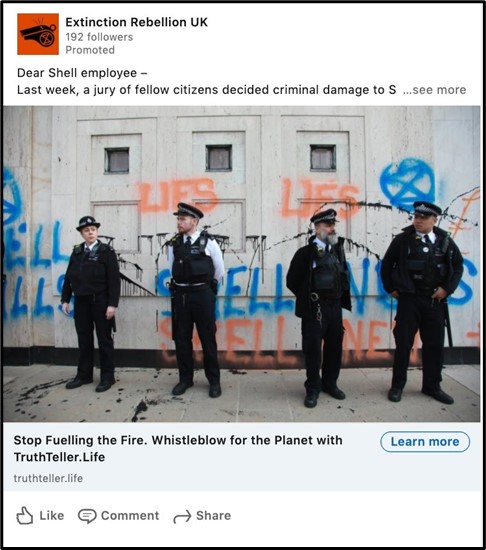The height and width of the screenshot is (550, 486).
Task: Click "TruthTeller.Life" on the headline's second line
Action: pyautogui.click(x=59, y=457)
